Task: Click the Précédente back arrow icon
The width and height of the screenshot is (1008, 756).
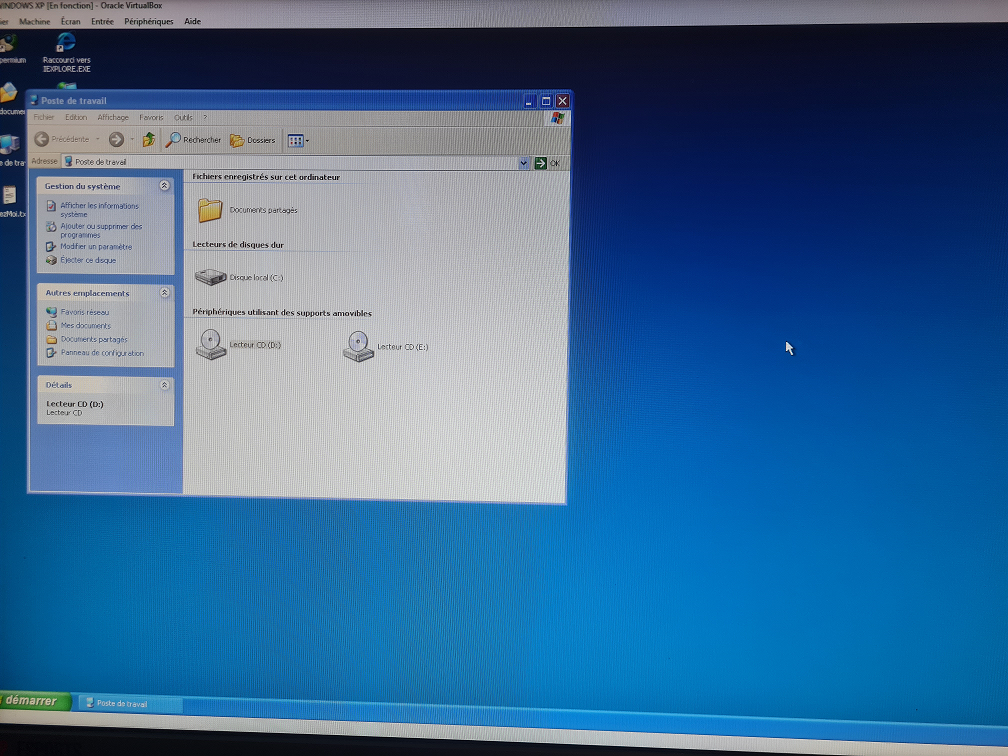Action: point(42,139)
